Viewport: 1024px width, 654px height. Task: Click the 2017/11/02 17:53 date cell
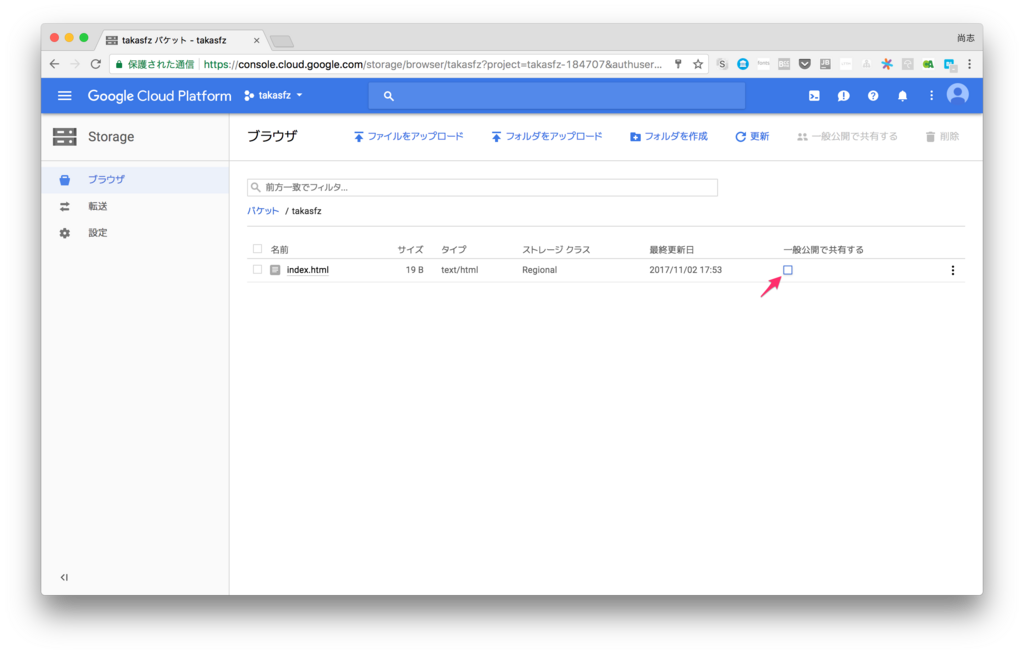point(686,270)
